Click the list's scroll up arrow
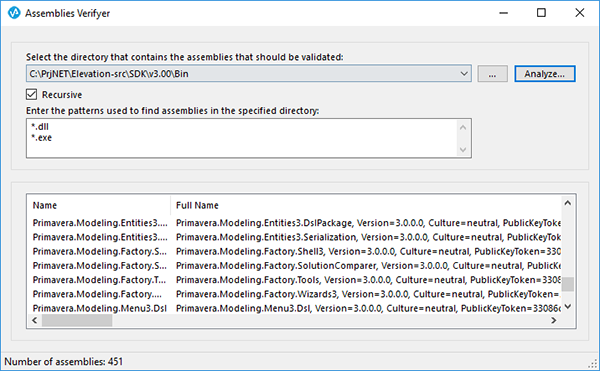Image resolution: width=600 pixels, height=371 pixels. (568, 203)
